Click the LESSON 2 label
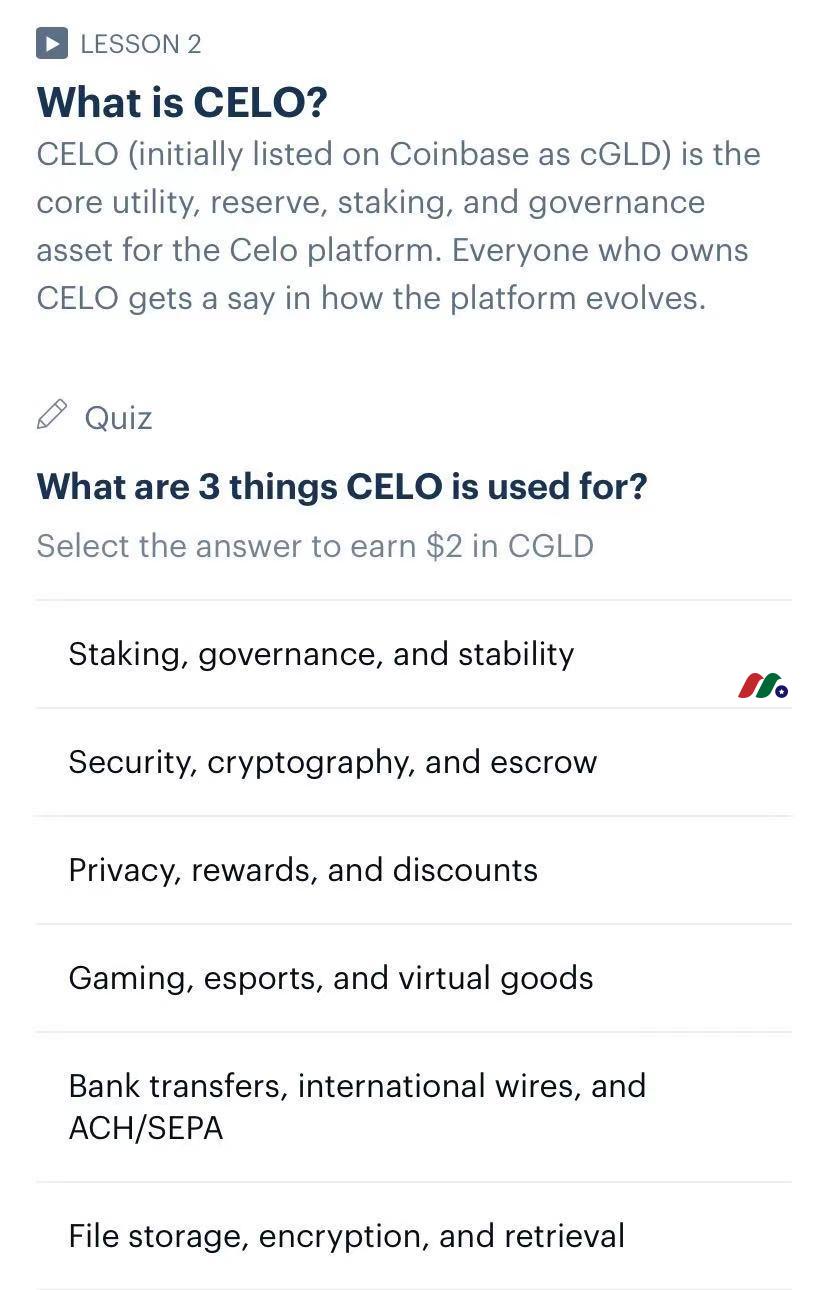Viewport: 828px width, 1290px height. coord(141,44)
